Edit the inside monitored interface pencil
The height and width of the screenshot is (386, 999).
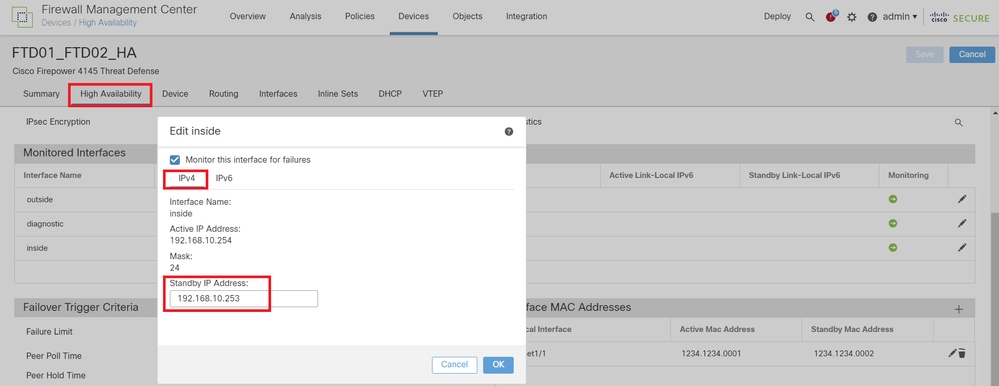961,248
